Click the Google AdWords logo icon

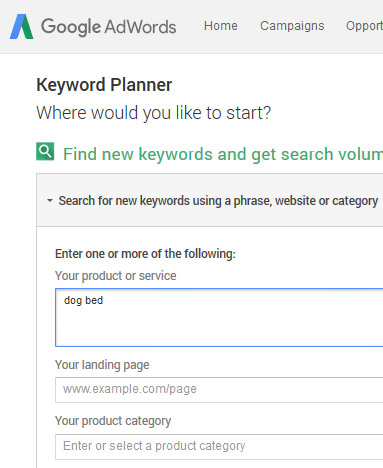pos(22,27)
